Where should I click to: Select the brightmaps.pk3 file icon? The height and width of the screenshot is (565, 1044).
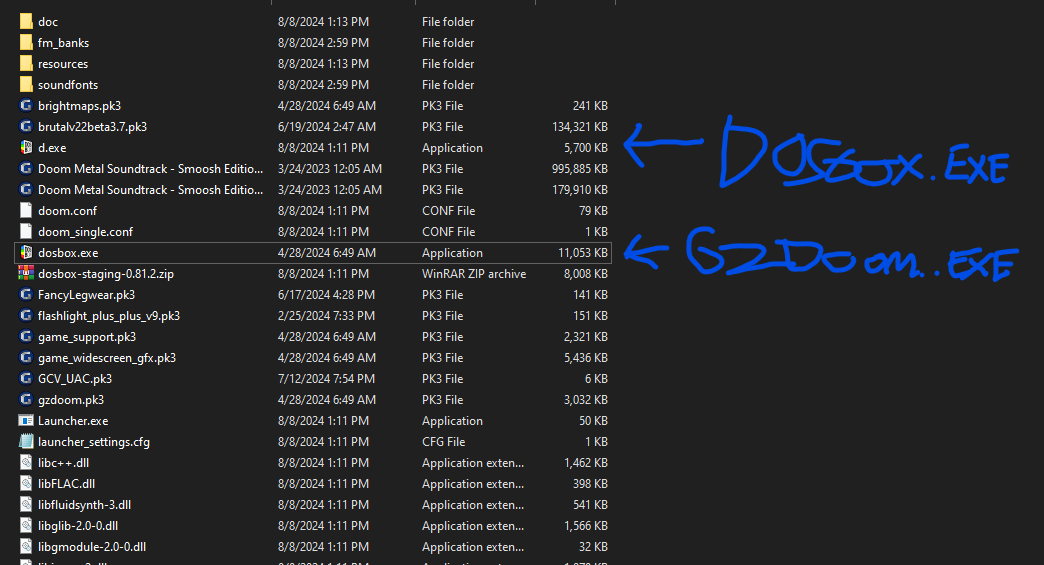(26, 106)
